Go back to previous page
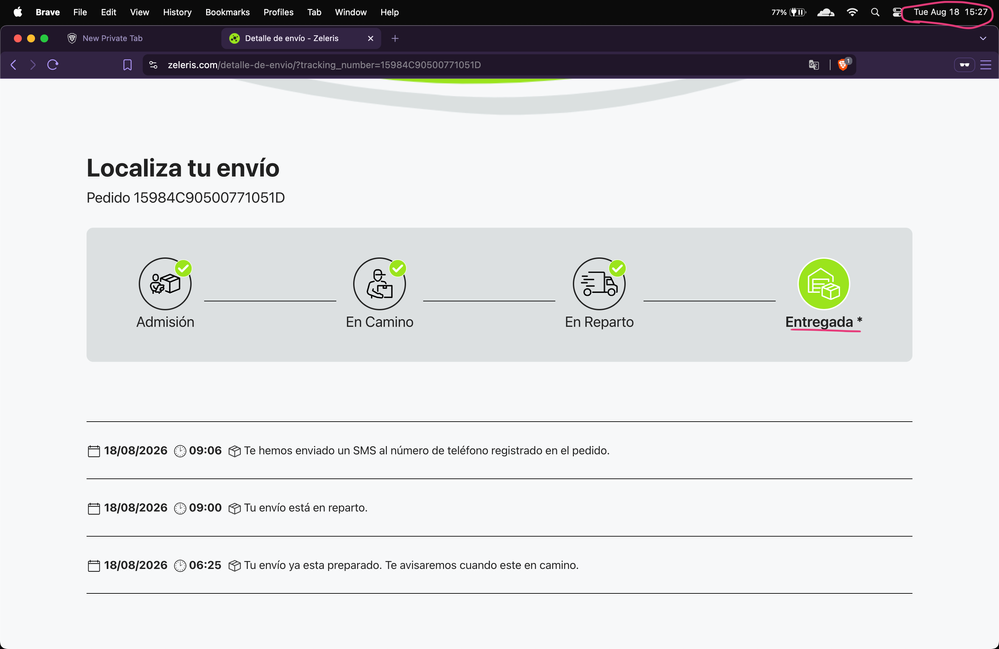Screen dimensions: 999x649 coord(13,64)
